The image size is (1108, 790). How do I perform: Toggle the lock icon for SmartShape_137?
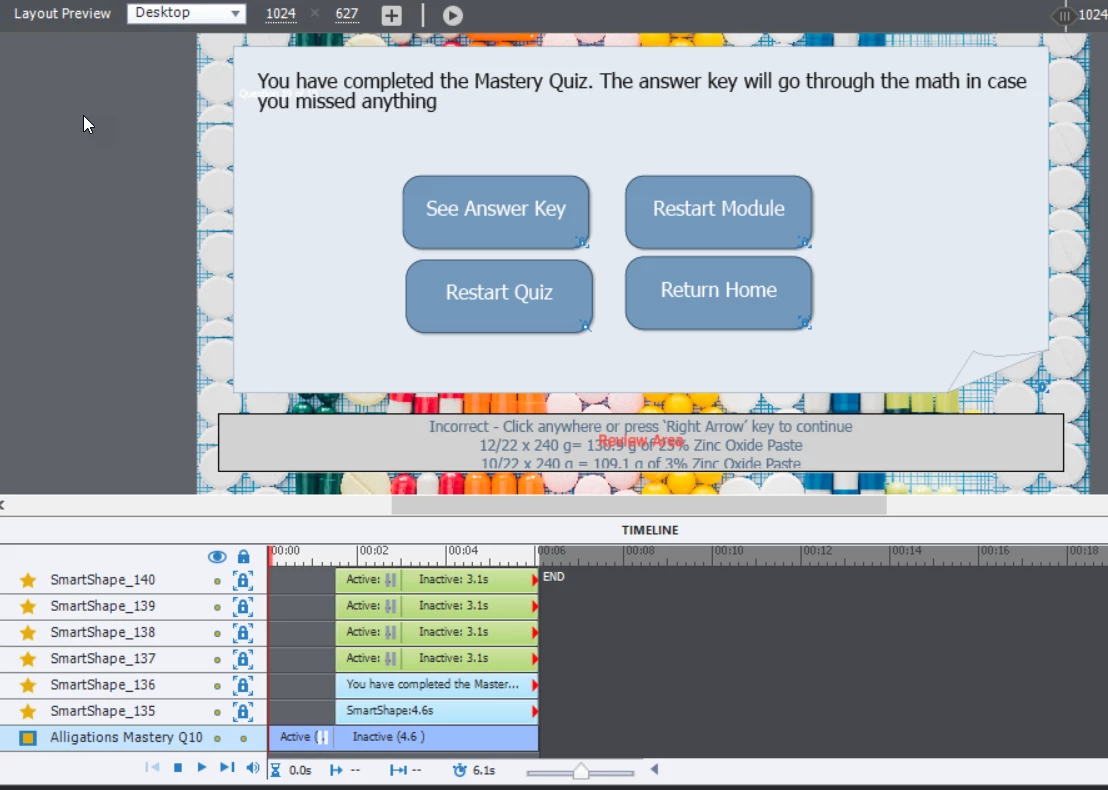(242, 659)
